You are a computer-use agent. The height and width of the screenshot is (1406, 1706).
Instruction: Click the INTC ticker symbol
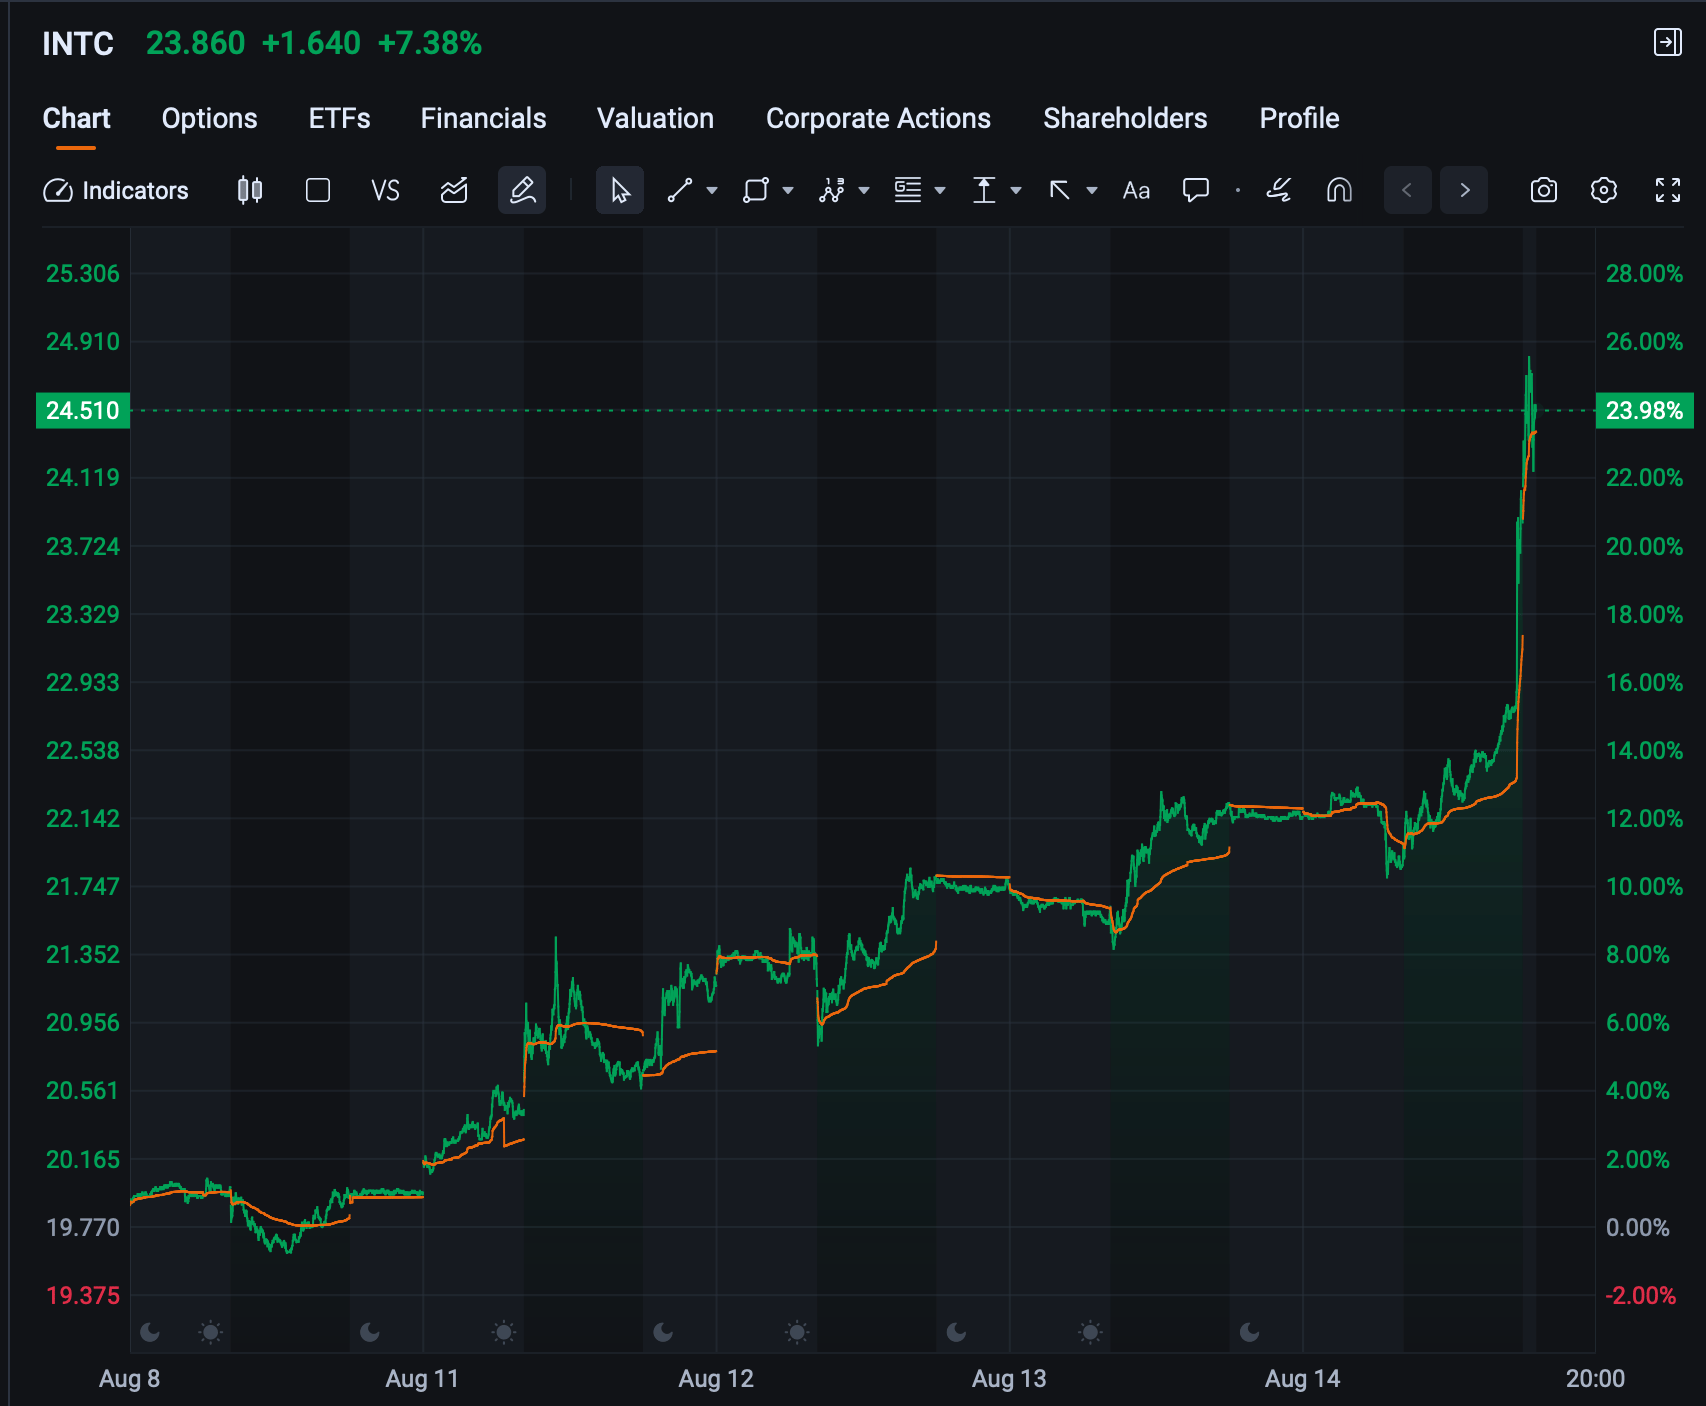point(78,43)
